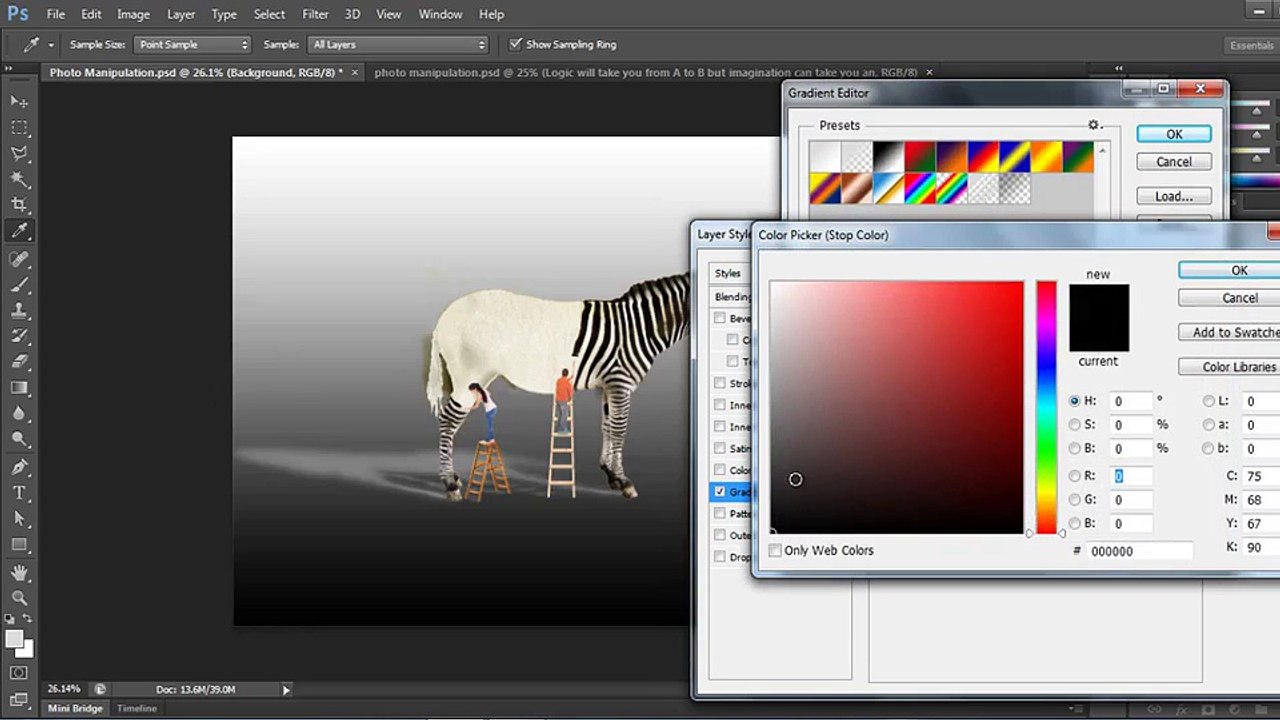This screenshot has width=1280, height=720.
Task: Choose the black-to-white gradient preset
Action: click(x=888, y=157)
